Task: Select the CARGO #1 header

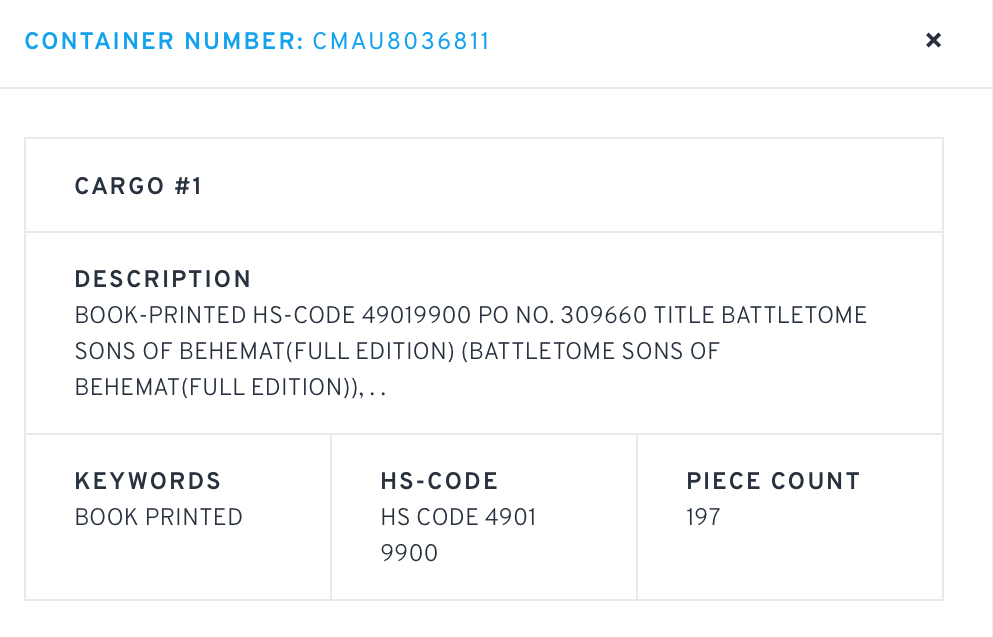Action: coord(139,187)
